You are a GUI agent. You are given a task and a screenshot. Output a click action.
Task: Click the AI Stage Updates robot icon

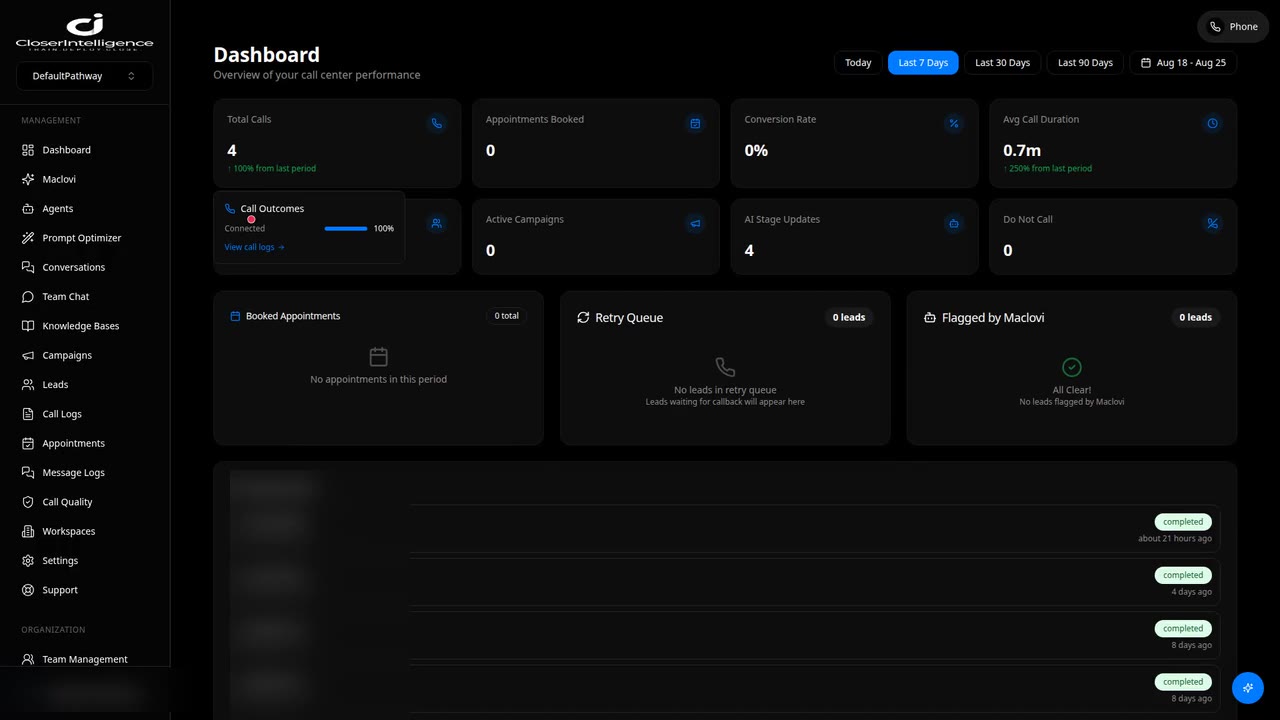(954, 223)
